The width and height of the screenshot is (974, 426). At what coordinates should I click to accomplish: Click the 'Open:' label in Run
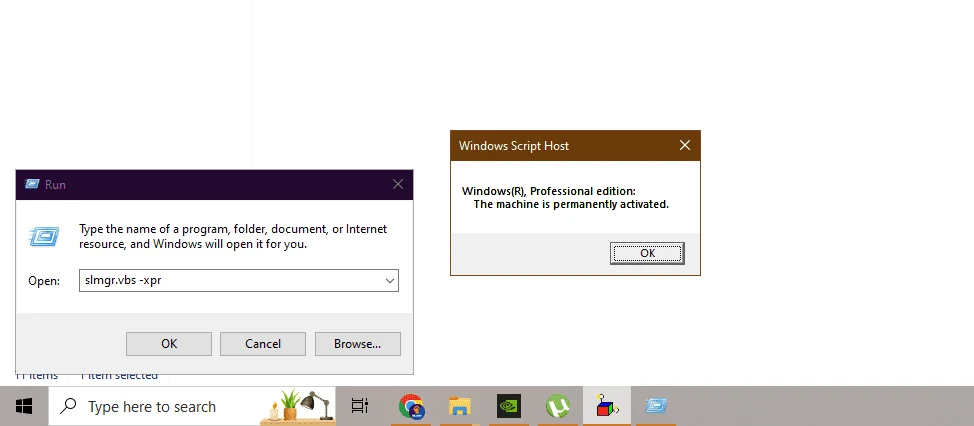coord(44,281)
